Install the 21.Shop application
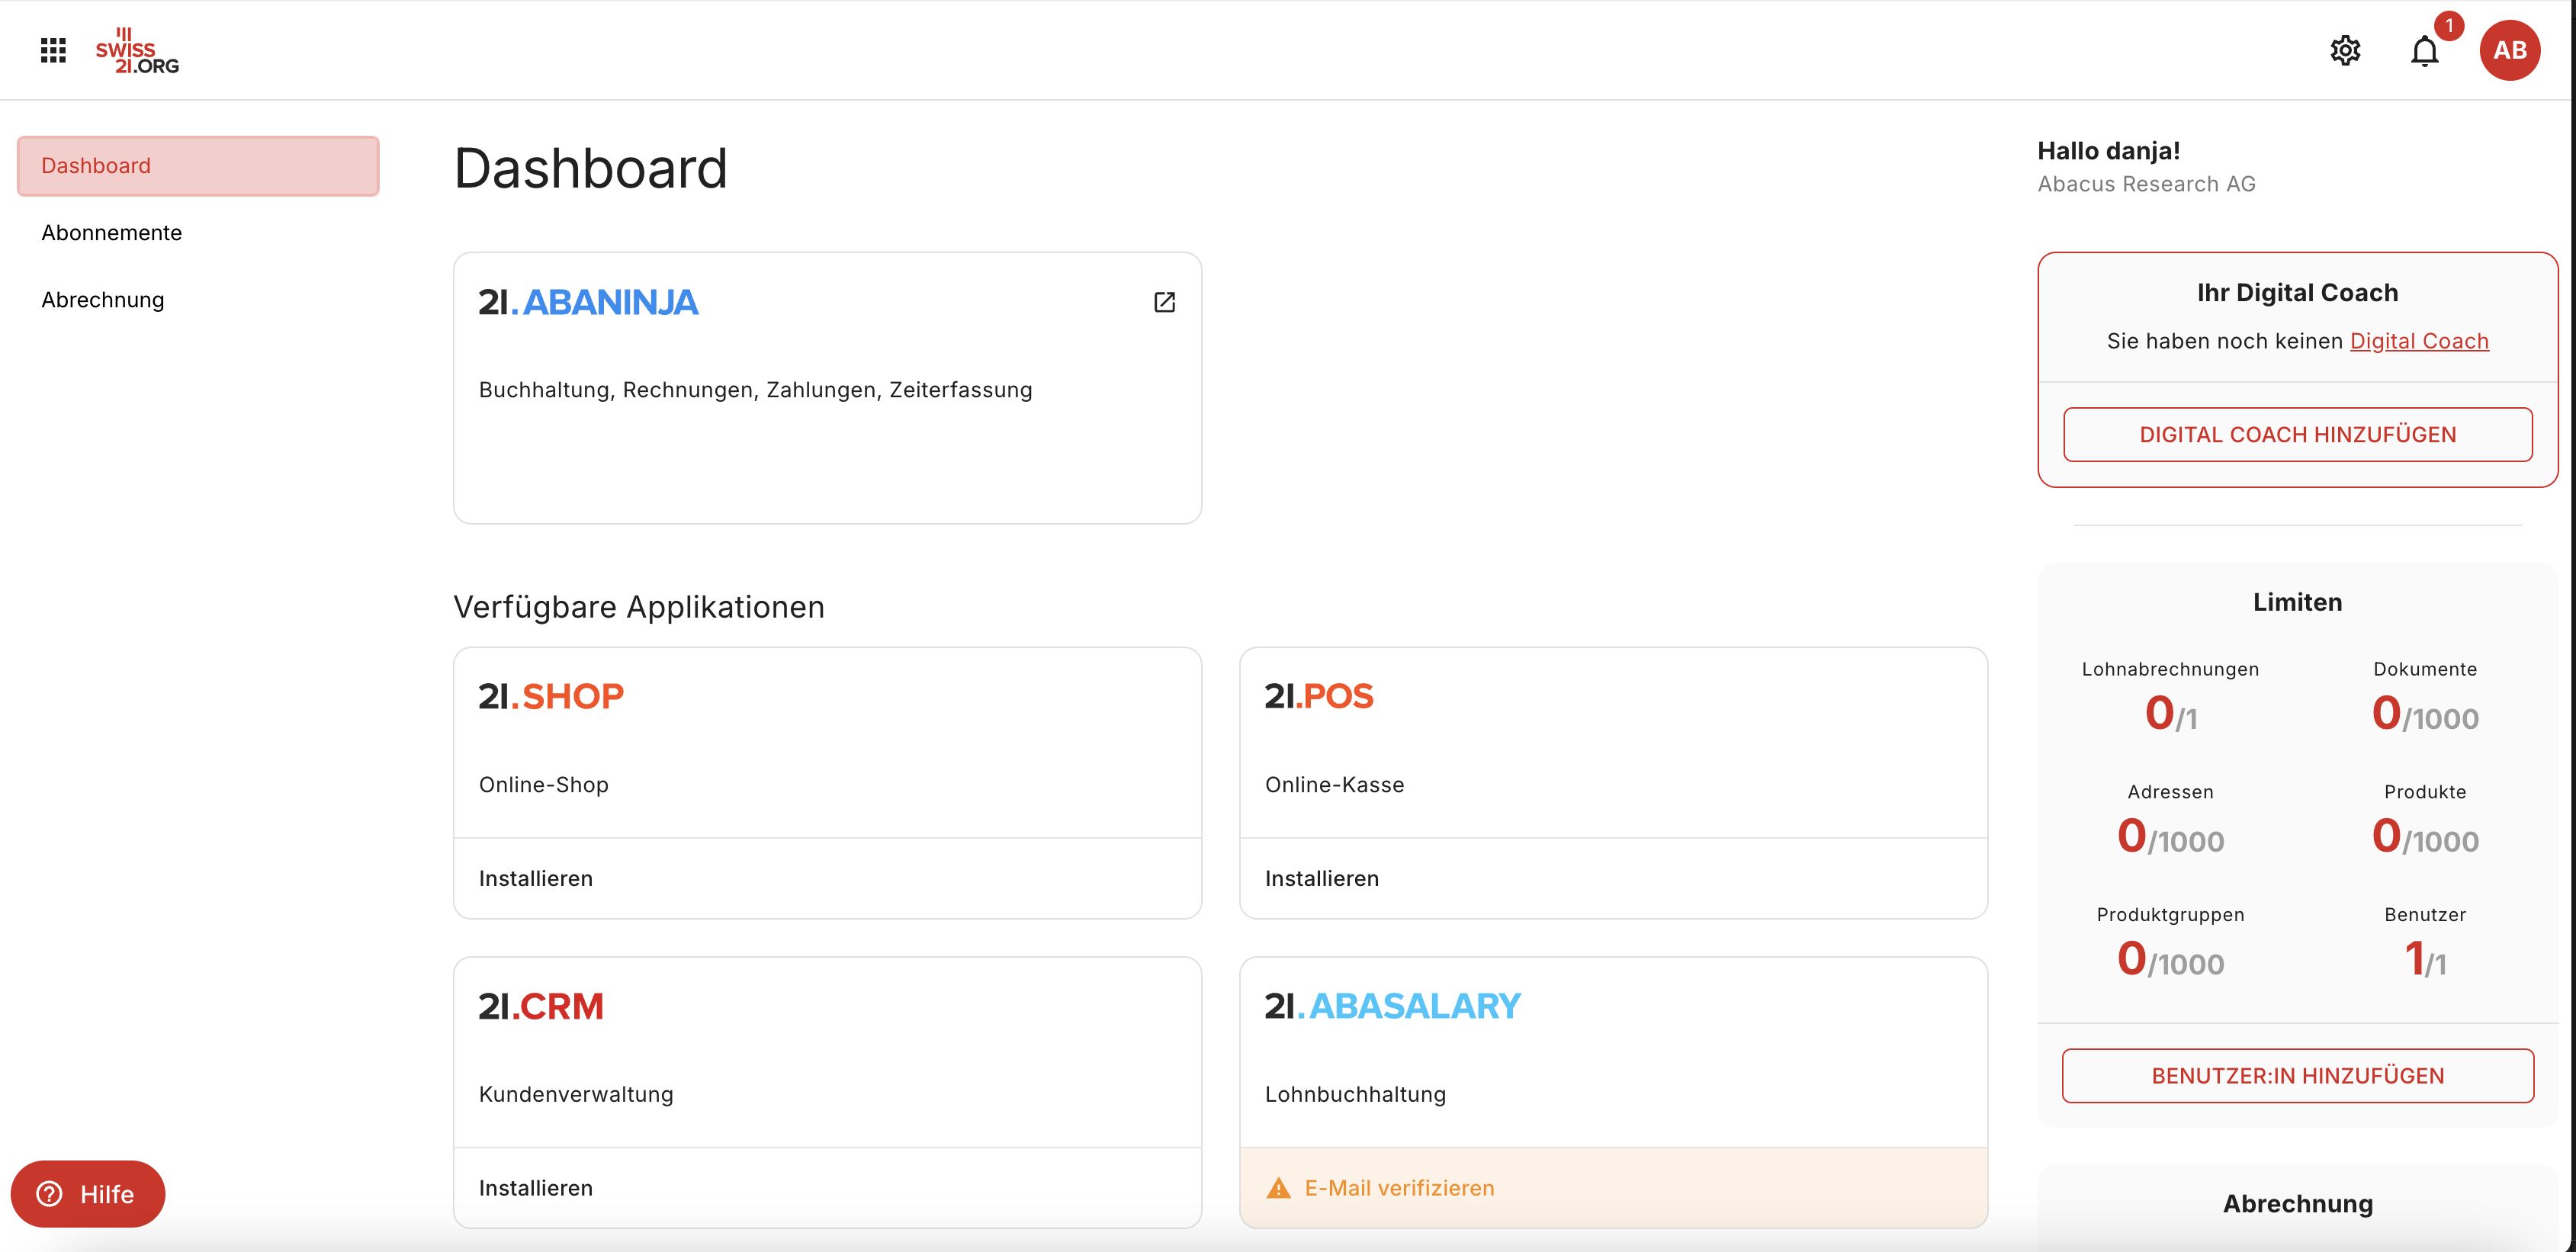 click(x=536, y=878)
